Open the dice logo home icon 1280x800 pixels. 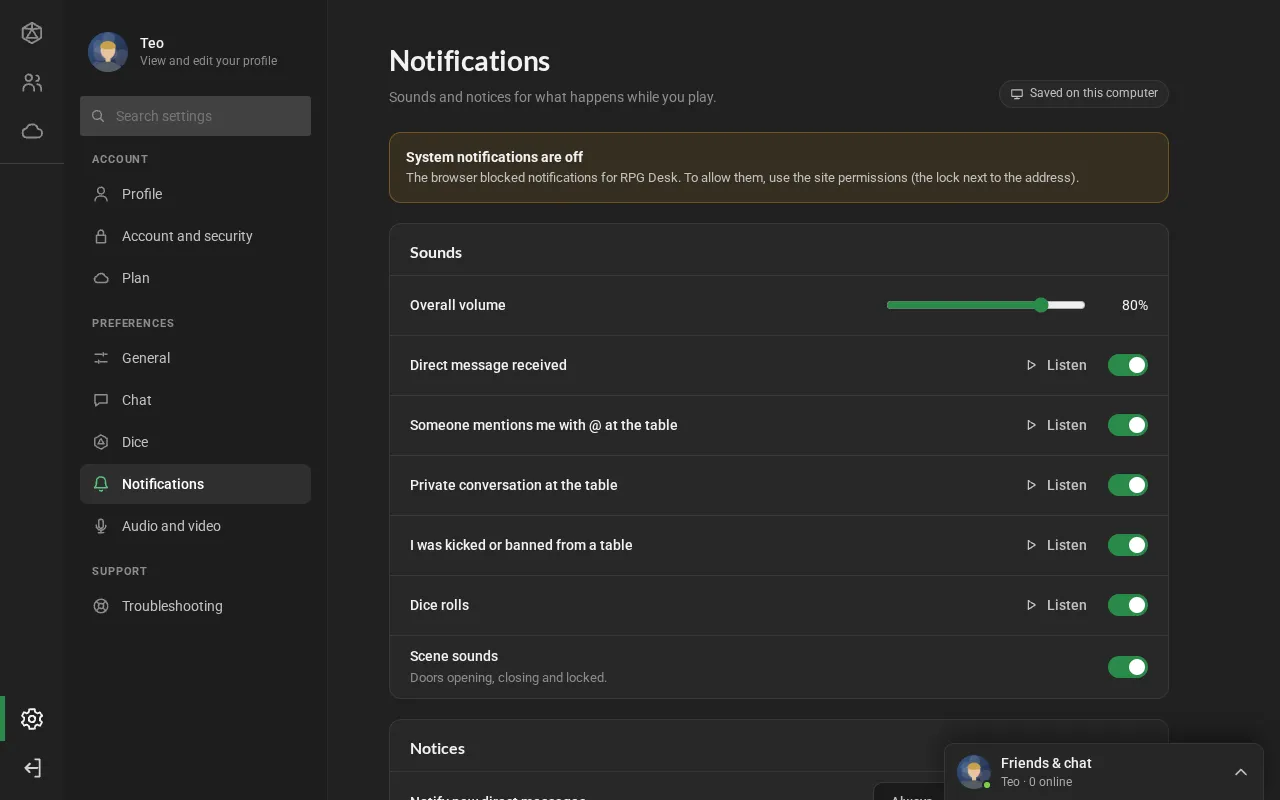pos(32,33)
